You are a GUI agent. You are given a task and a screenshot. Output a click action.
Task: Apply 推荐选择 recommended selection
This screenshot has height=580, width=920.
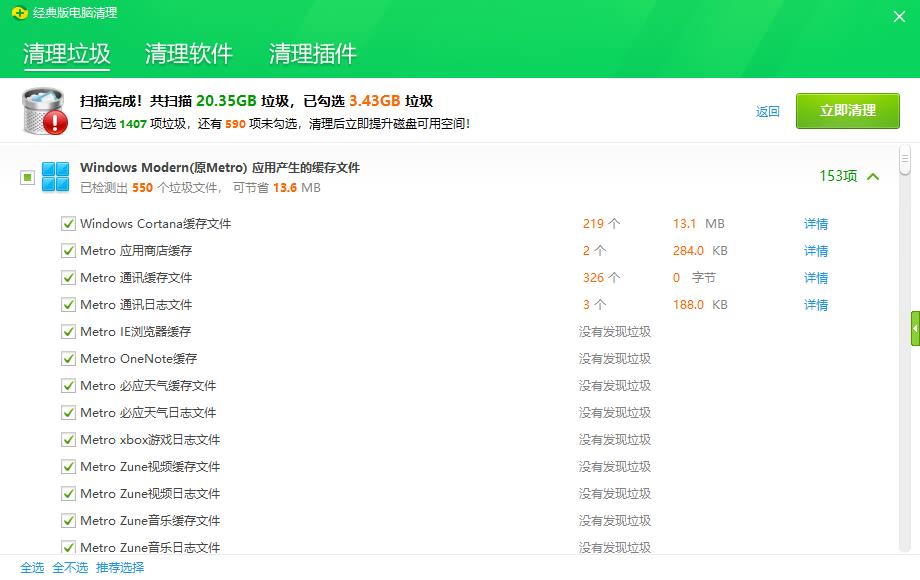tap(120, 567)
